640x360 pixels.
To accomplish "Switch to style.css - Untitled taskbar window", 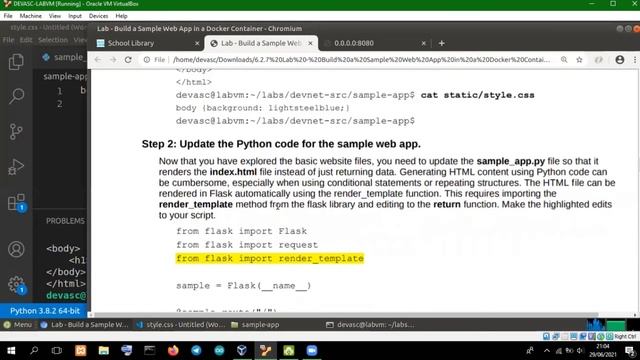I will pyautogui.click(x=180, y=325).
